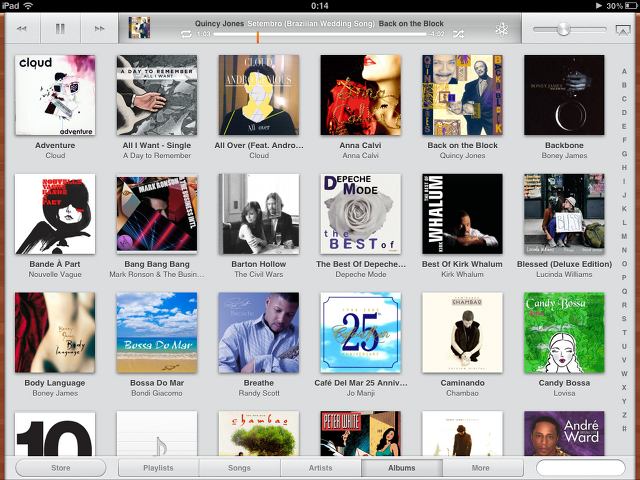Open the Store button
640x480 pixels.
pyautogui.click(x=60, y=468)
